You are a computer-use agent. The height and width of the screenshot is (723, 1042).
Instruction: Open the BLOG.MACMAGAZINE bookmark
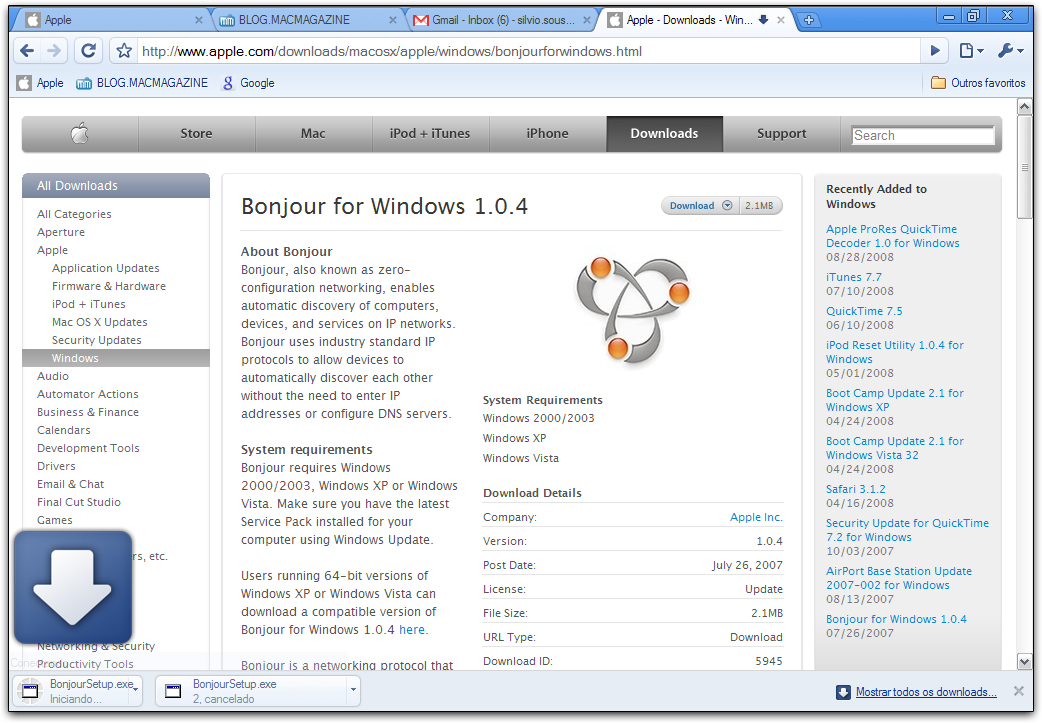142,83
